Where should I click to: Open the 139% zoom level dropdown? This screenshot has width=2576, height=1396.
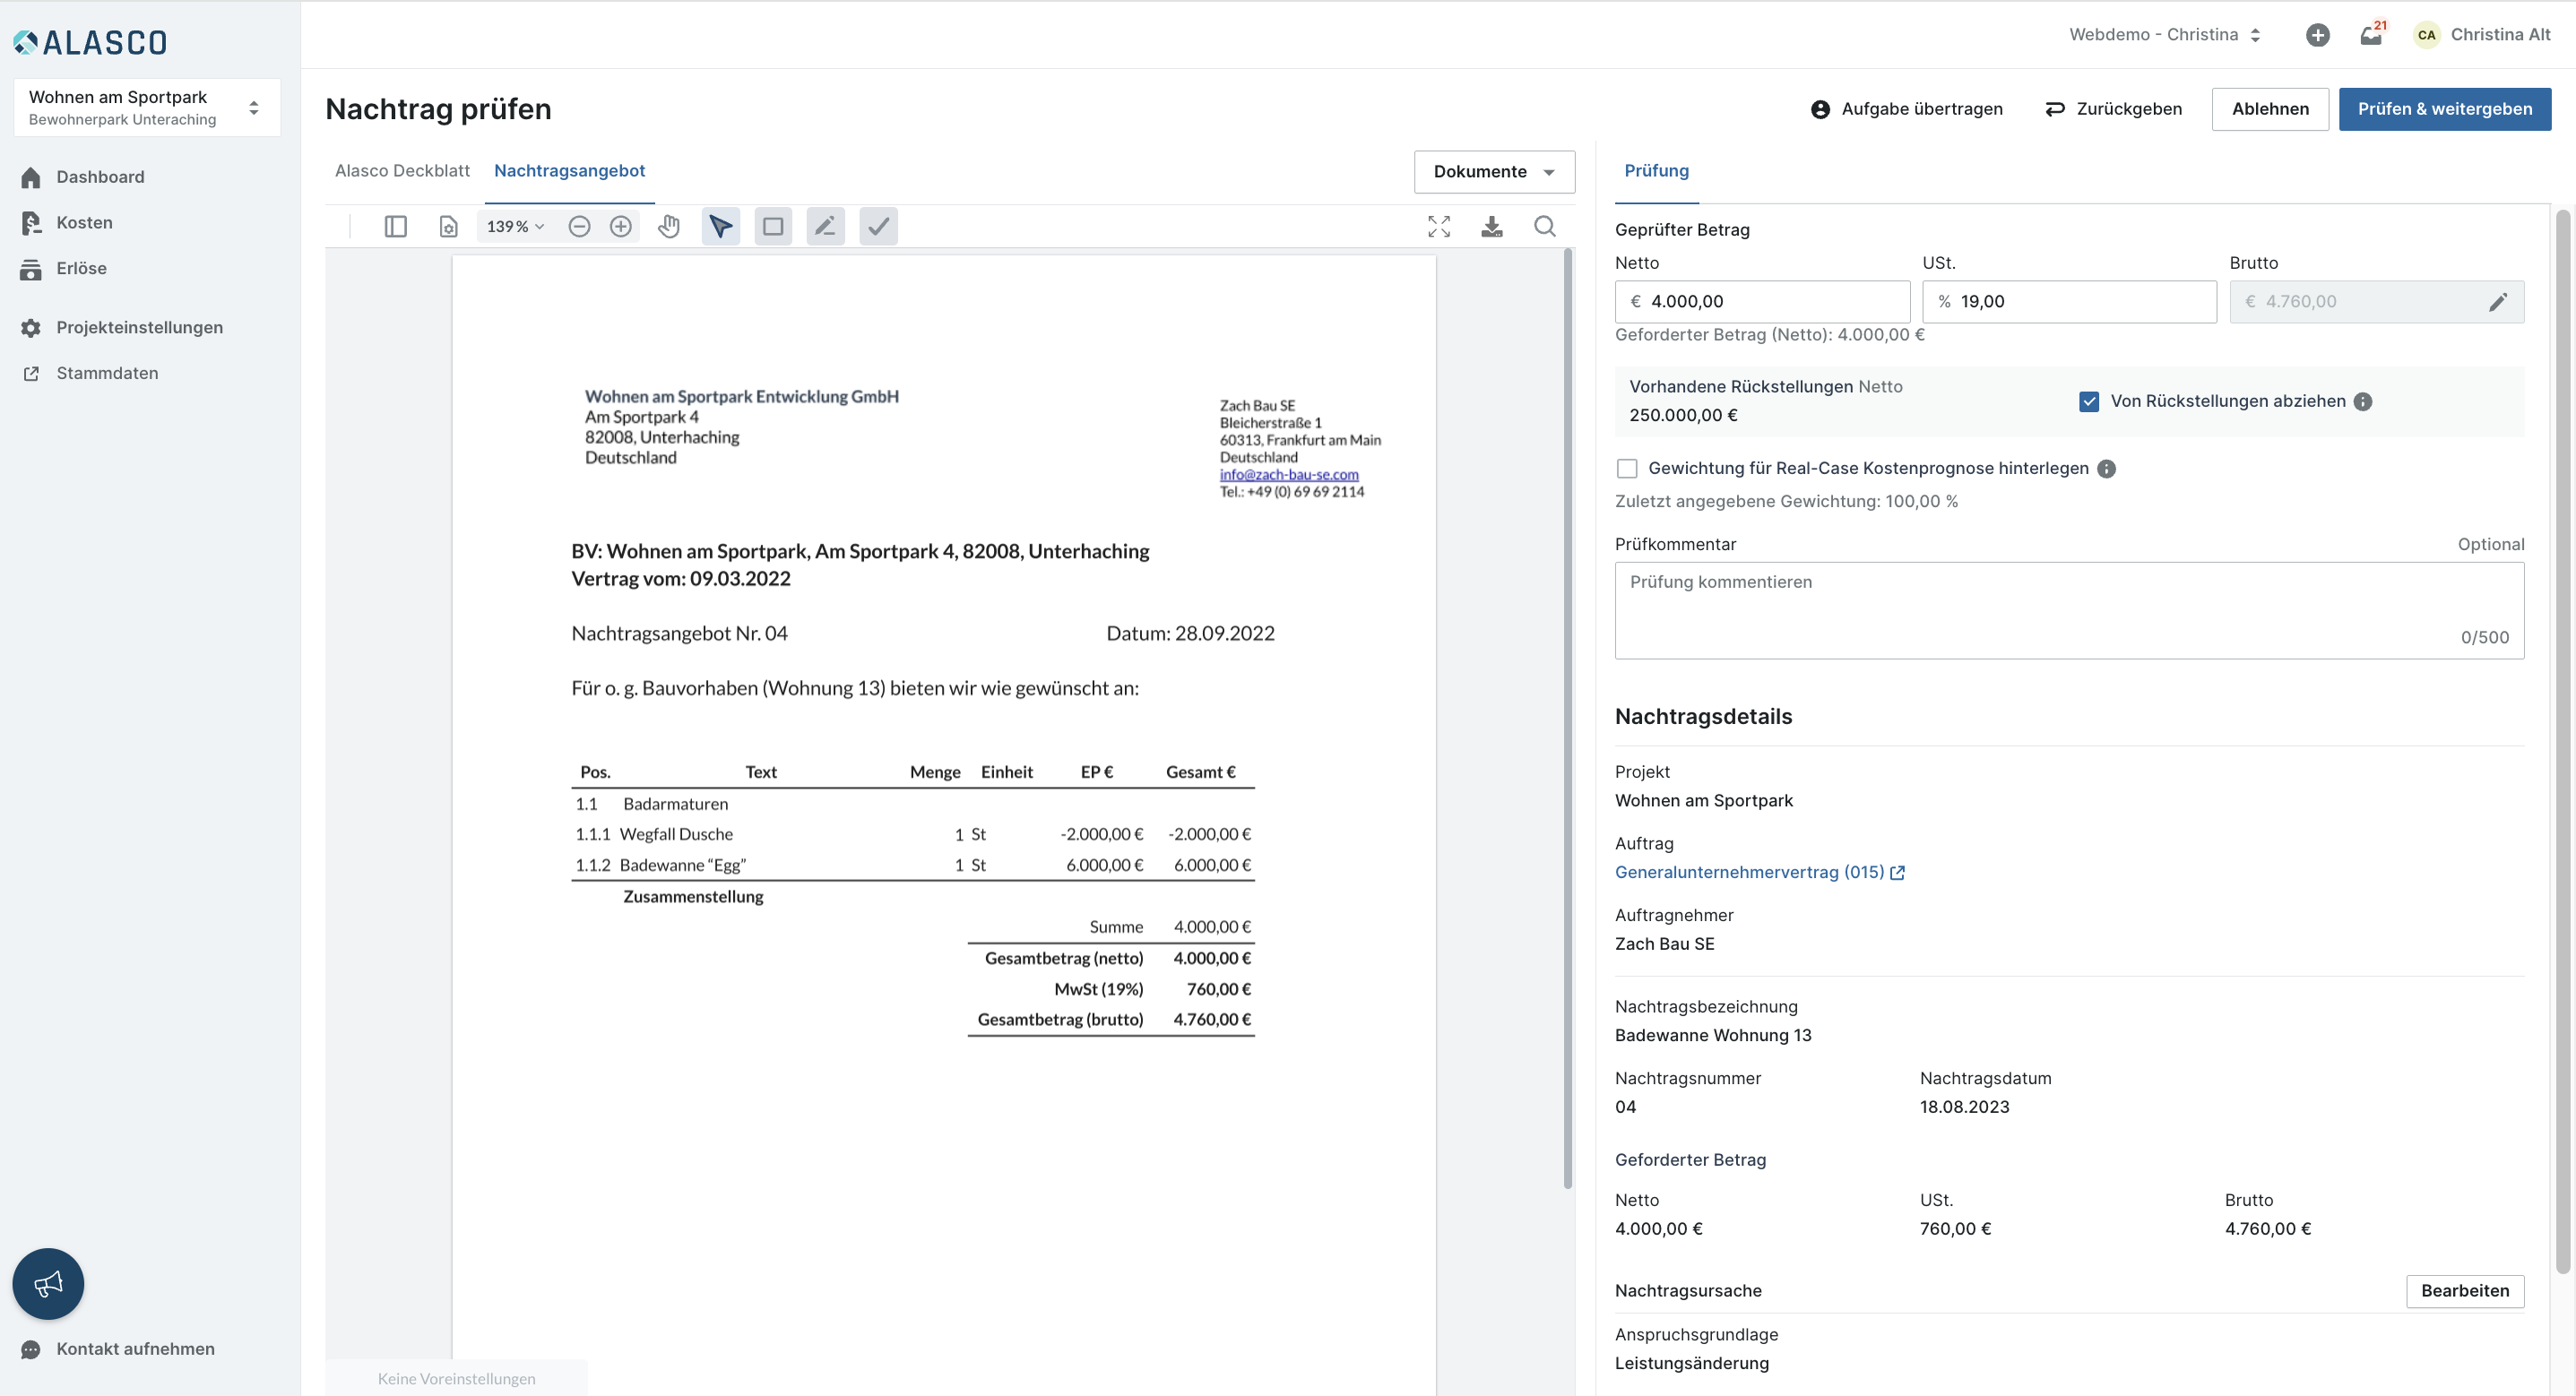tap(515, 226)
